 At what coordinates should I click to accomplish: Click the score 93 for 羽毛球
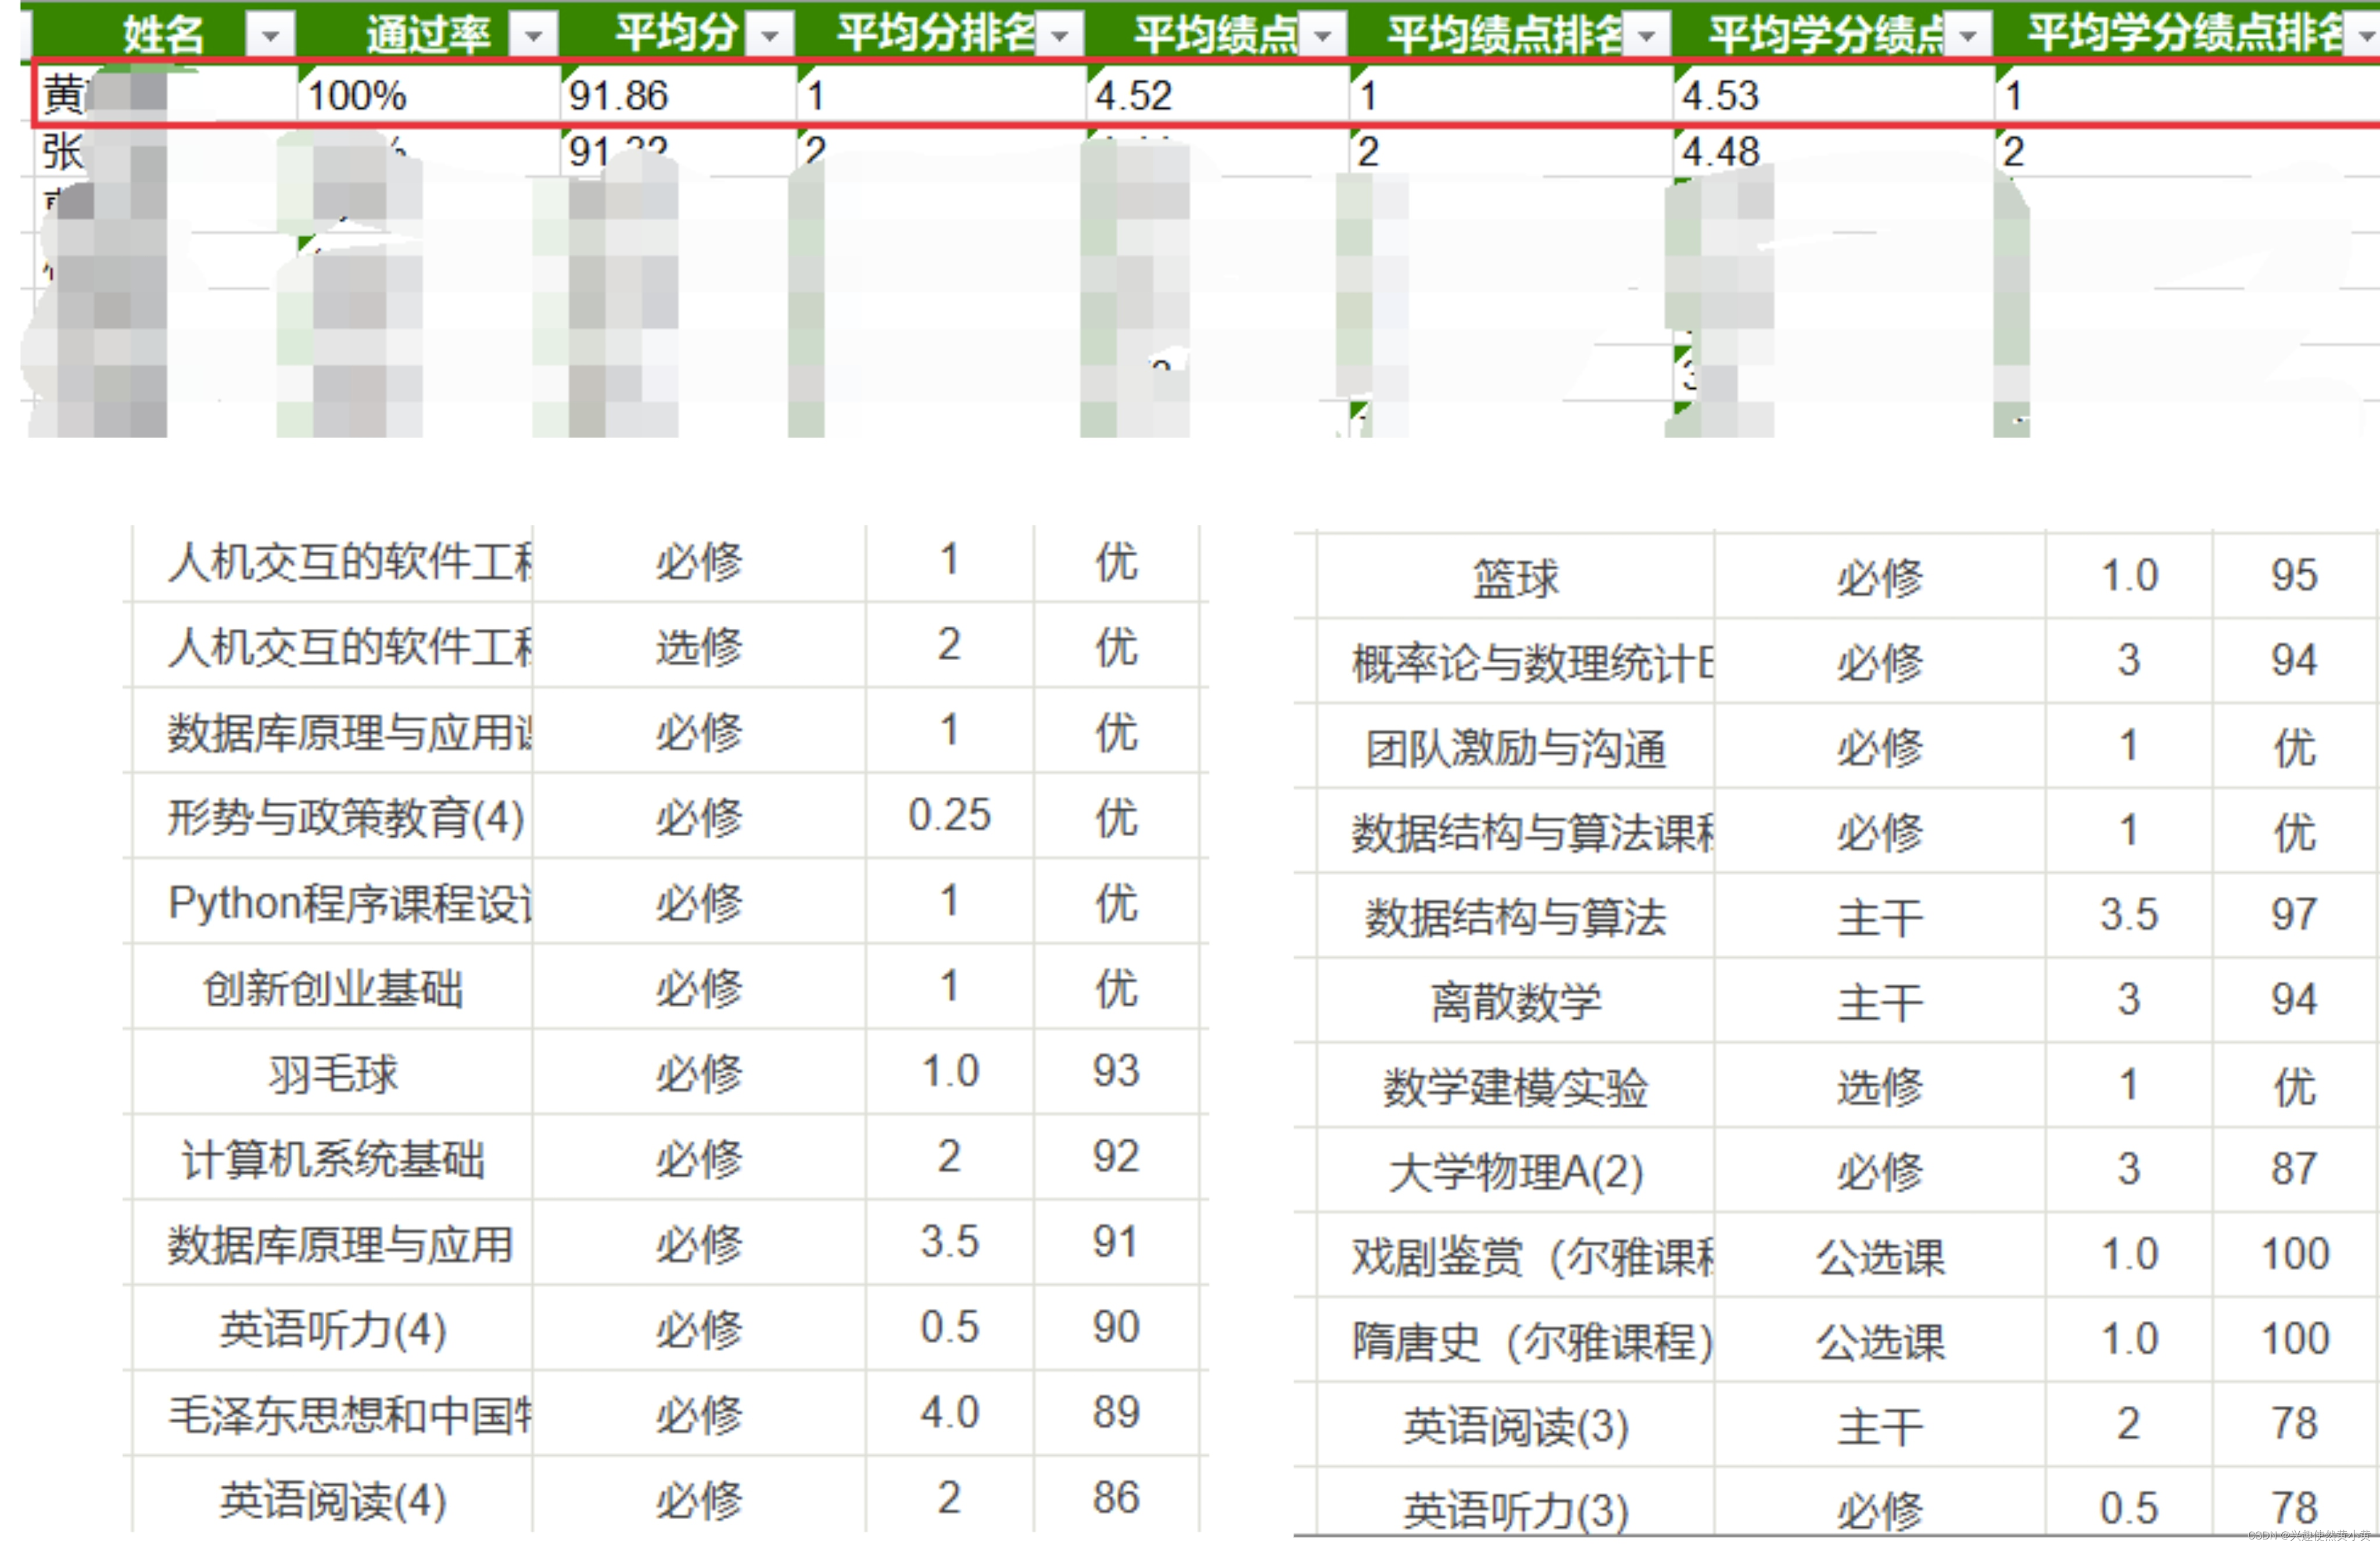tap(1115, 1071)
